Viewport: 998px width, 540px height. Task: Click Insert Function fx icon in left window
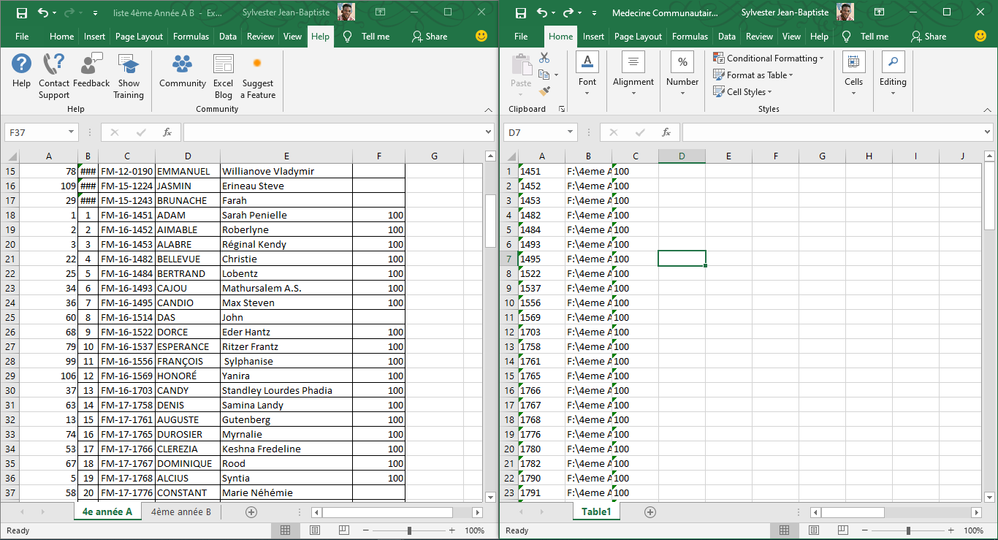tap(167, 132)
